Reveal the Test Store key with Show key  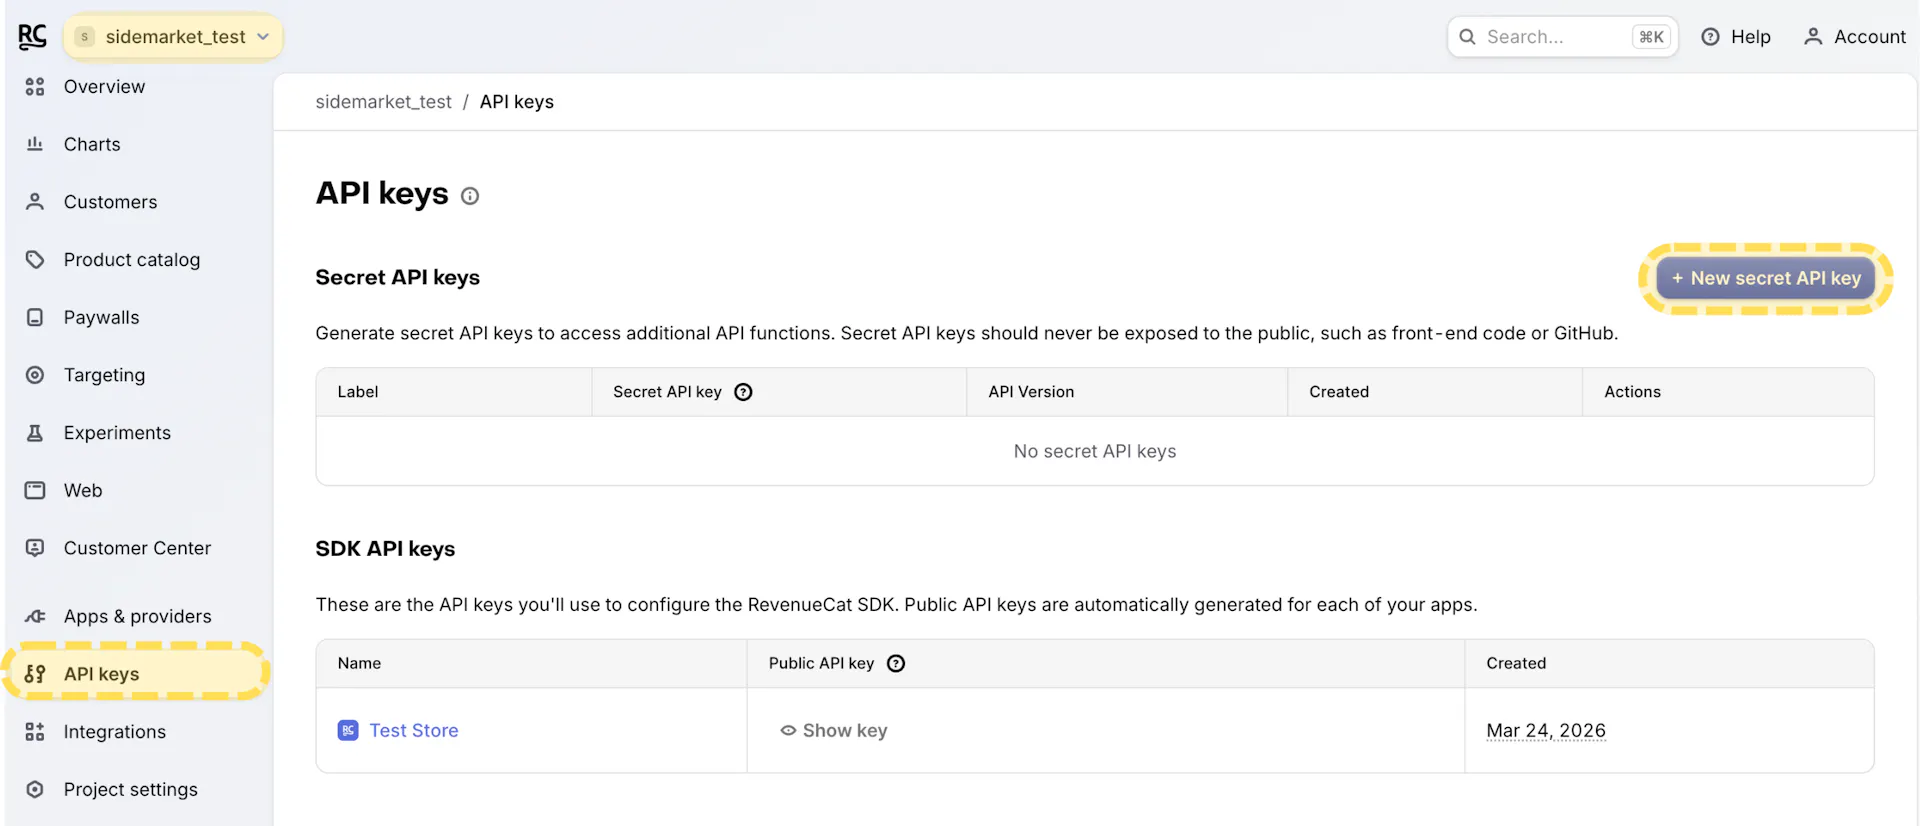pos(834,731)
